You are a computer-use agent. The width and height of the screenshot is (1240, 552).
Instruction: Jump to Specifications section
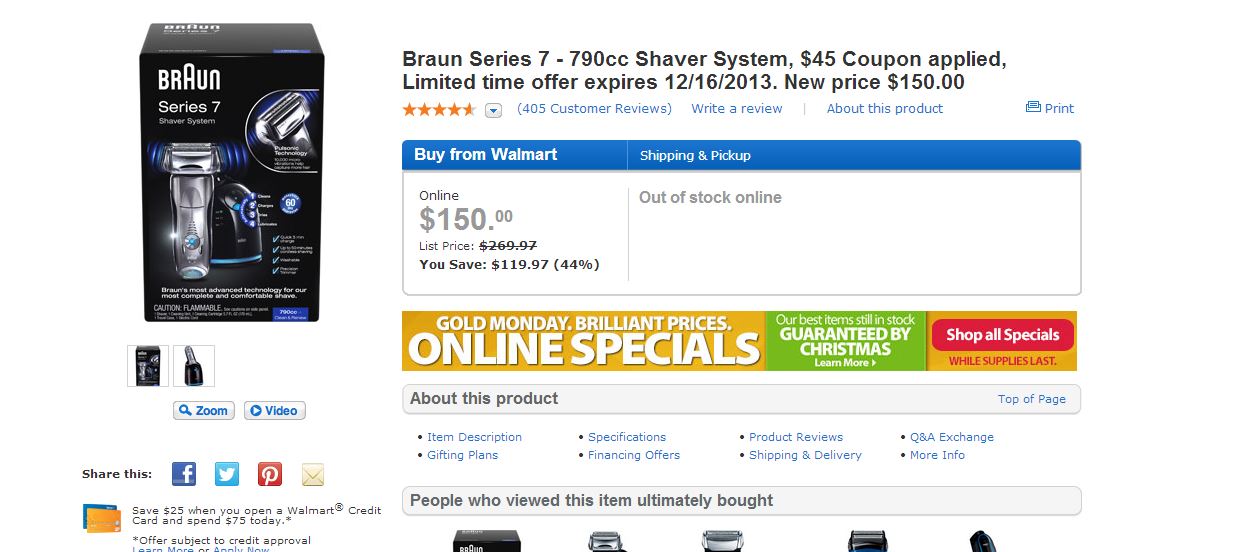click(627, 437)
